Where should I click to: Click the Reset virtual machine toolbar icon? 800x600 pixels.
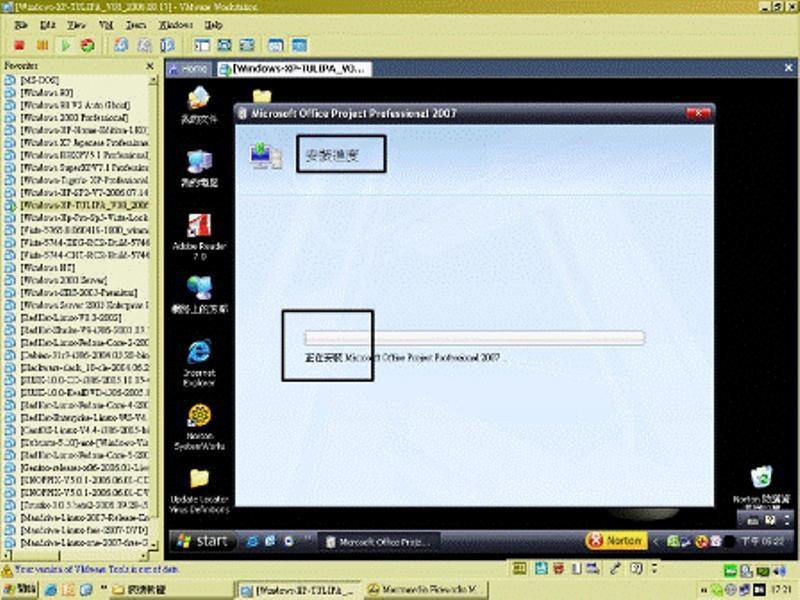coord(88,45)
